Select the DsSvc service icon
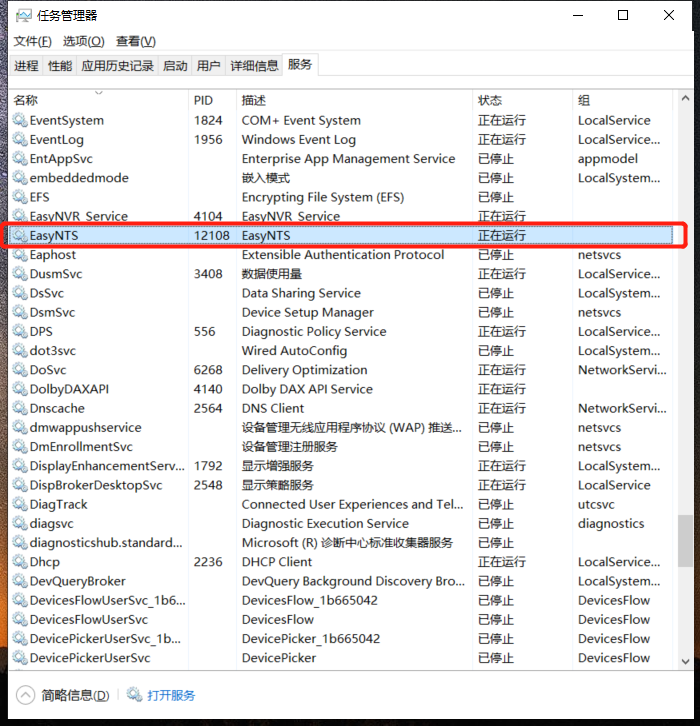700x726 pixels. 20,293
